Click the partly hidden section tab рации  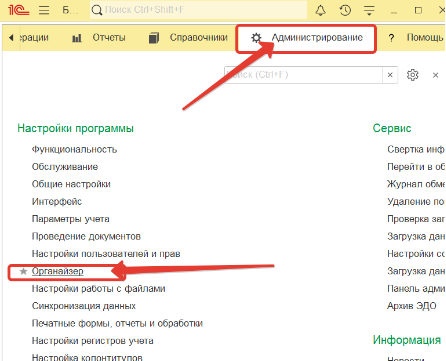coord(34,37)
